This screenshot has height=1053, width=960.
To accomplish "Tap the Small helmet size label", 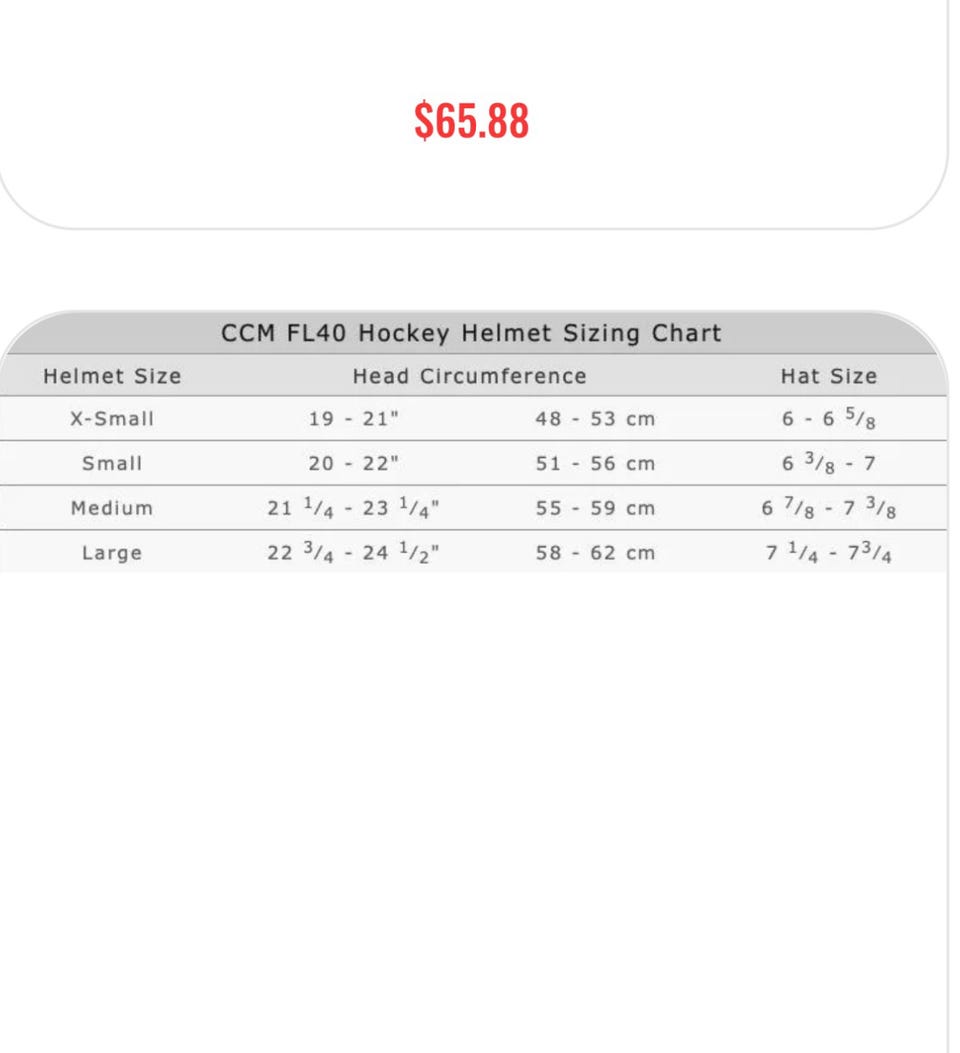I will click(x=112, y=464).
